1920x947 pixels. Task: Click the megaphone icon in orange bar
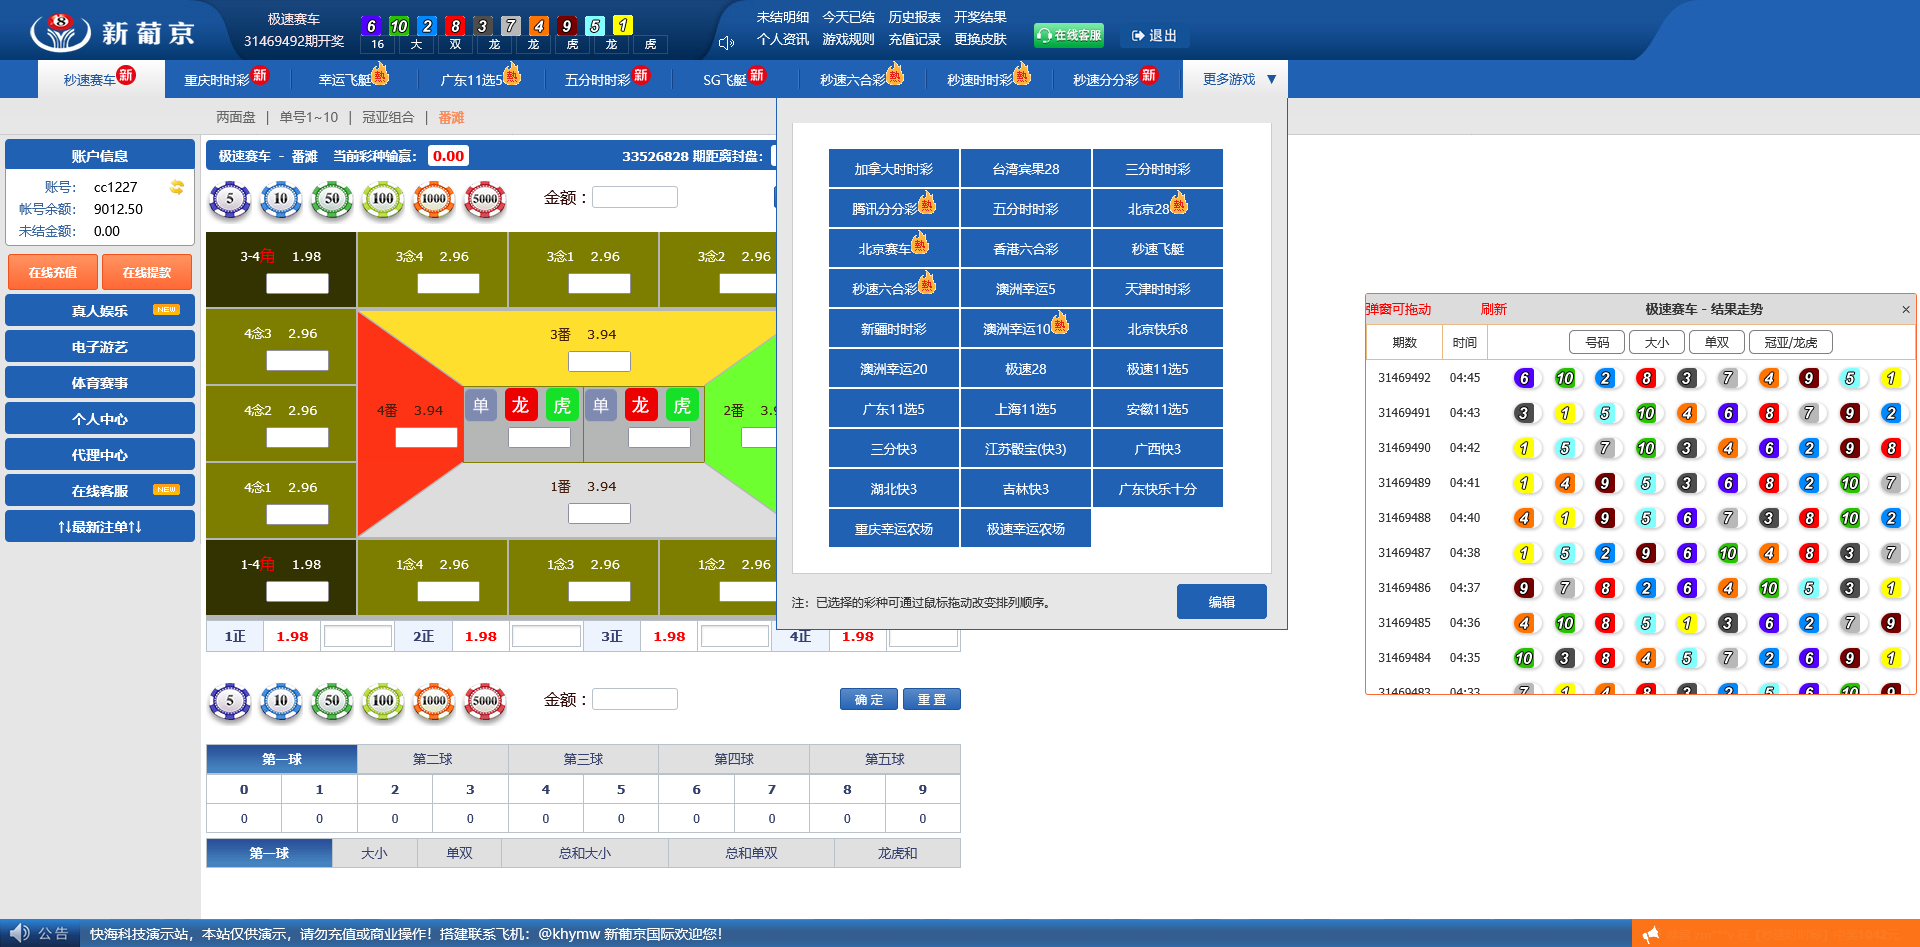click(x=1651, y=934)
